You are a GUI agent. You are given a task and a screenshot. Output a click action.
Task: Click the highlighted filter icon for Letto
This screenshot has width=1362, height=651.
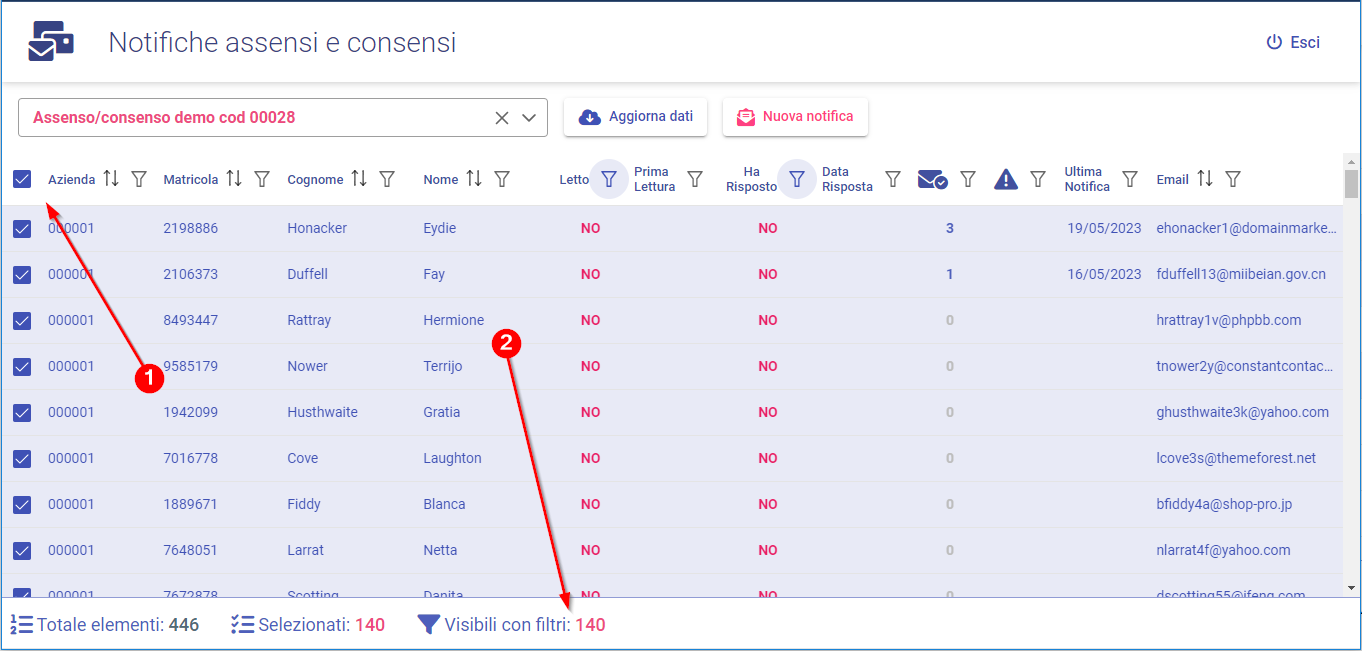click(608, 179)
